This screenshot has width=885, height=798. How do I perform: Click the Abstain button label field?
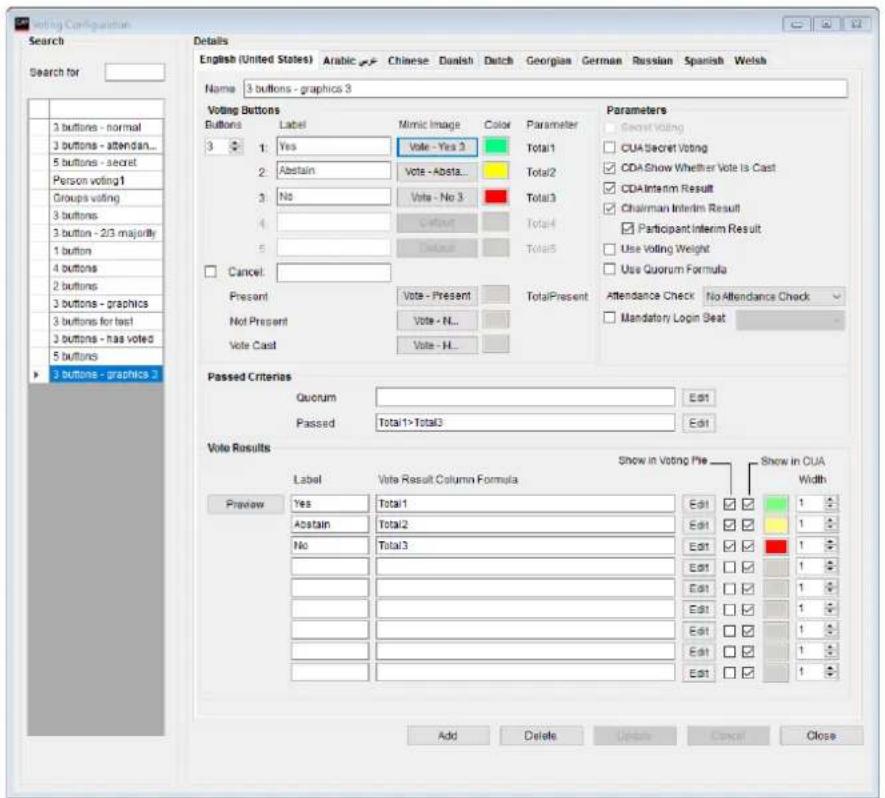pos(334,171)
